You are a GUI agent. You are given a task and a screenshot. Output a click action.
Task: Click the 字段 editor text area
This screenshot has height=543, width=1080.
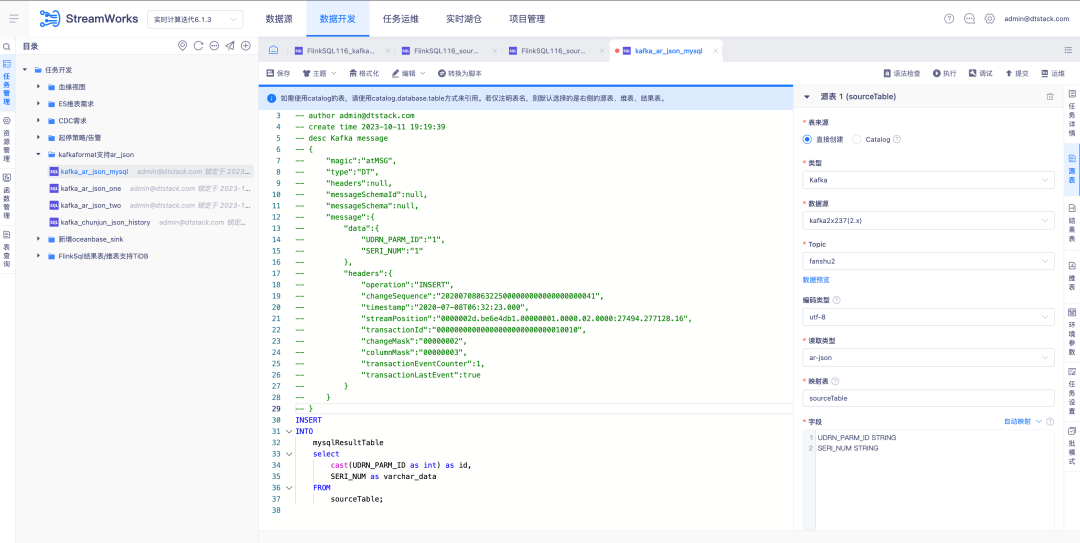click(x=928, y=480)
